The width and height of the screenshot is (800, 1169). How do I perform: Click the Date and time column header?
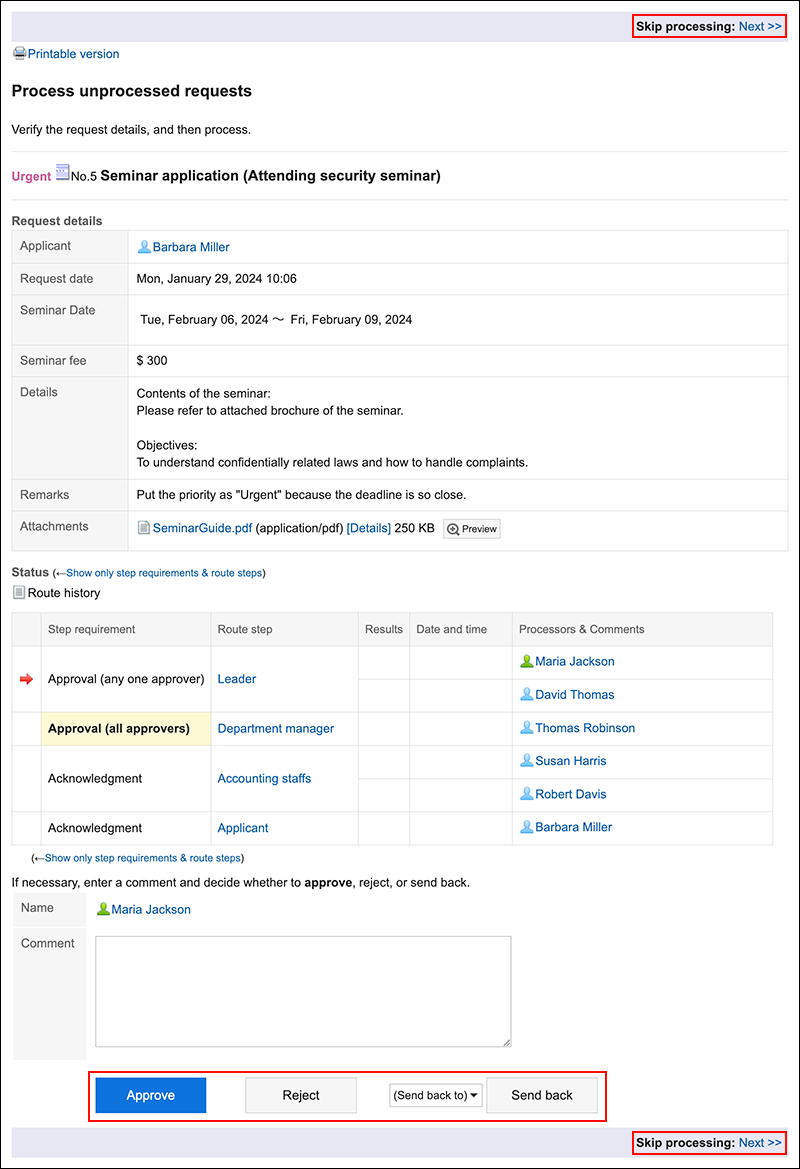[x=460, y=629]
